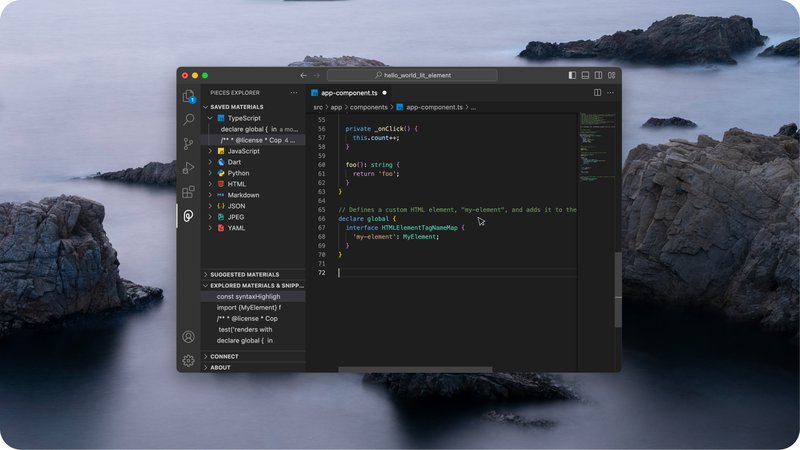Place cursor on 'declare global {' code line

(x=367, y=219)
